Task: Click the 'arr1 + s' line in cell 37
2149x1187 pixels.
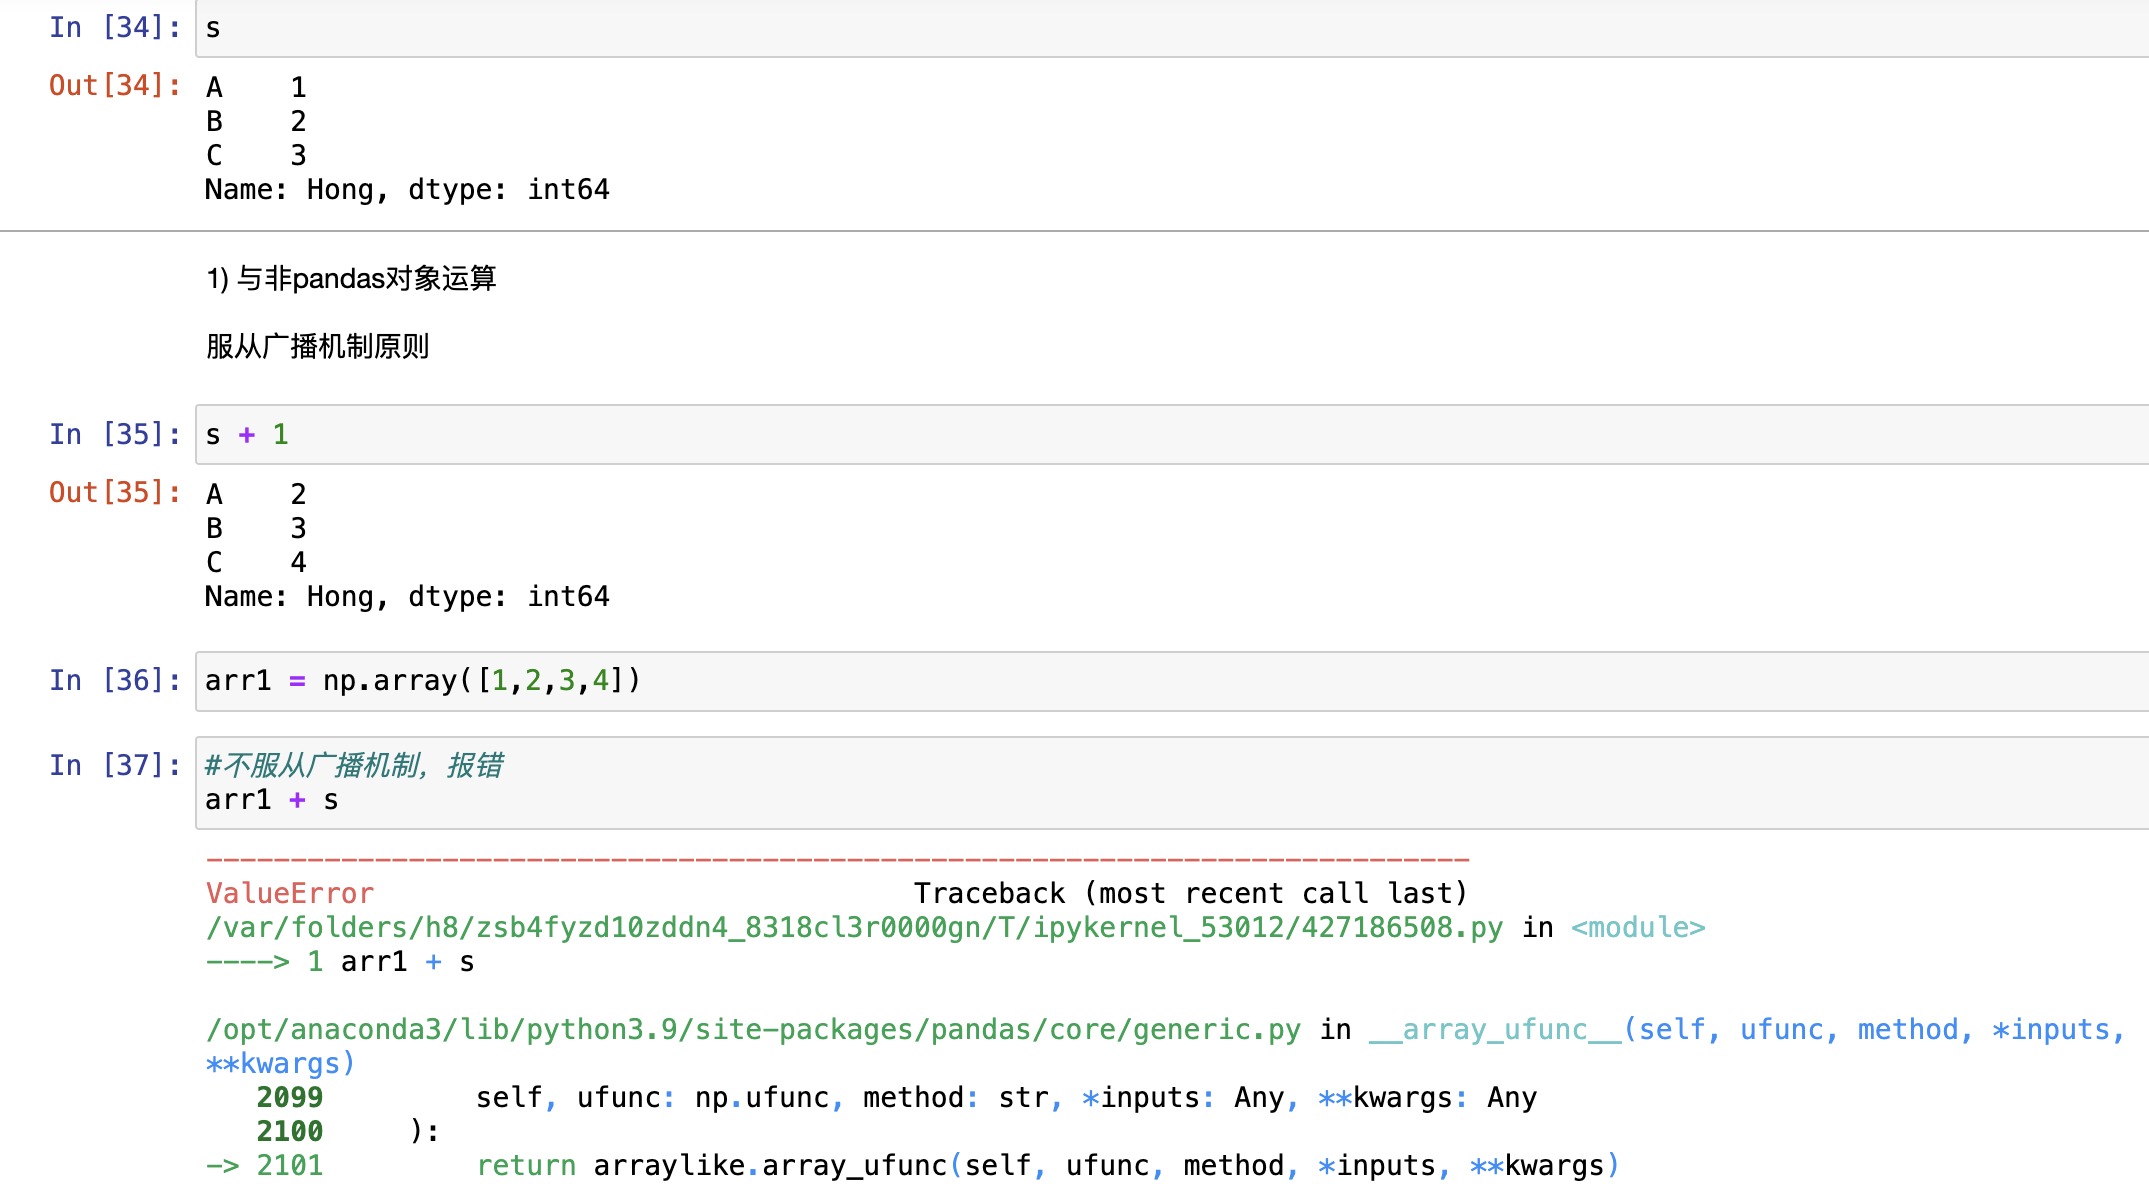Action: click(272, 800)
